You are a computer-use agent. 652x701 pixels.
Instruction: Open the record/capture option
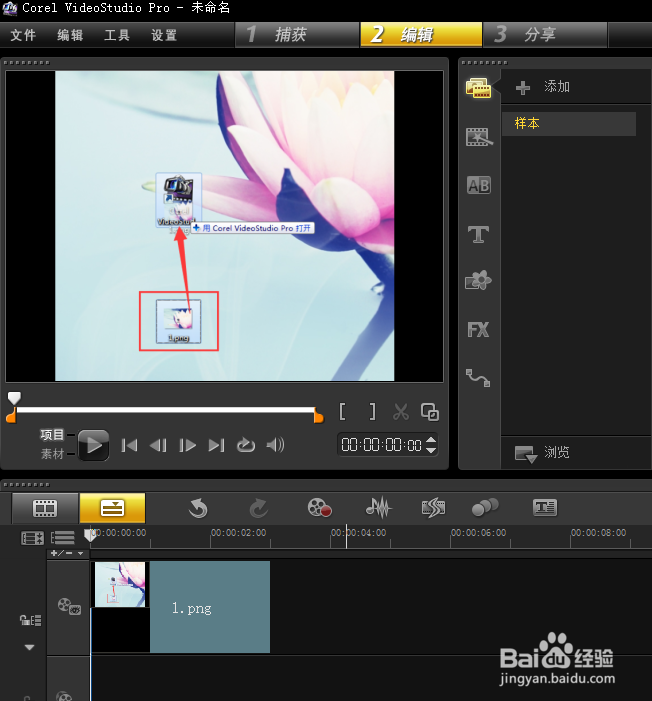(x=319, y=508)
